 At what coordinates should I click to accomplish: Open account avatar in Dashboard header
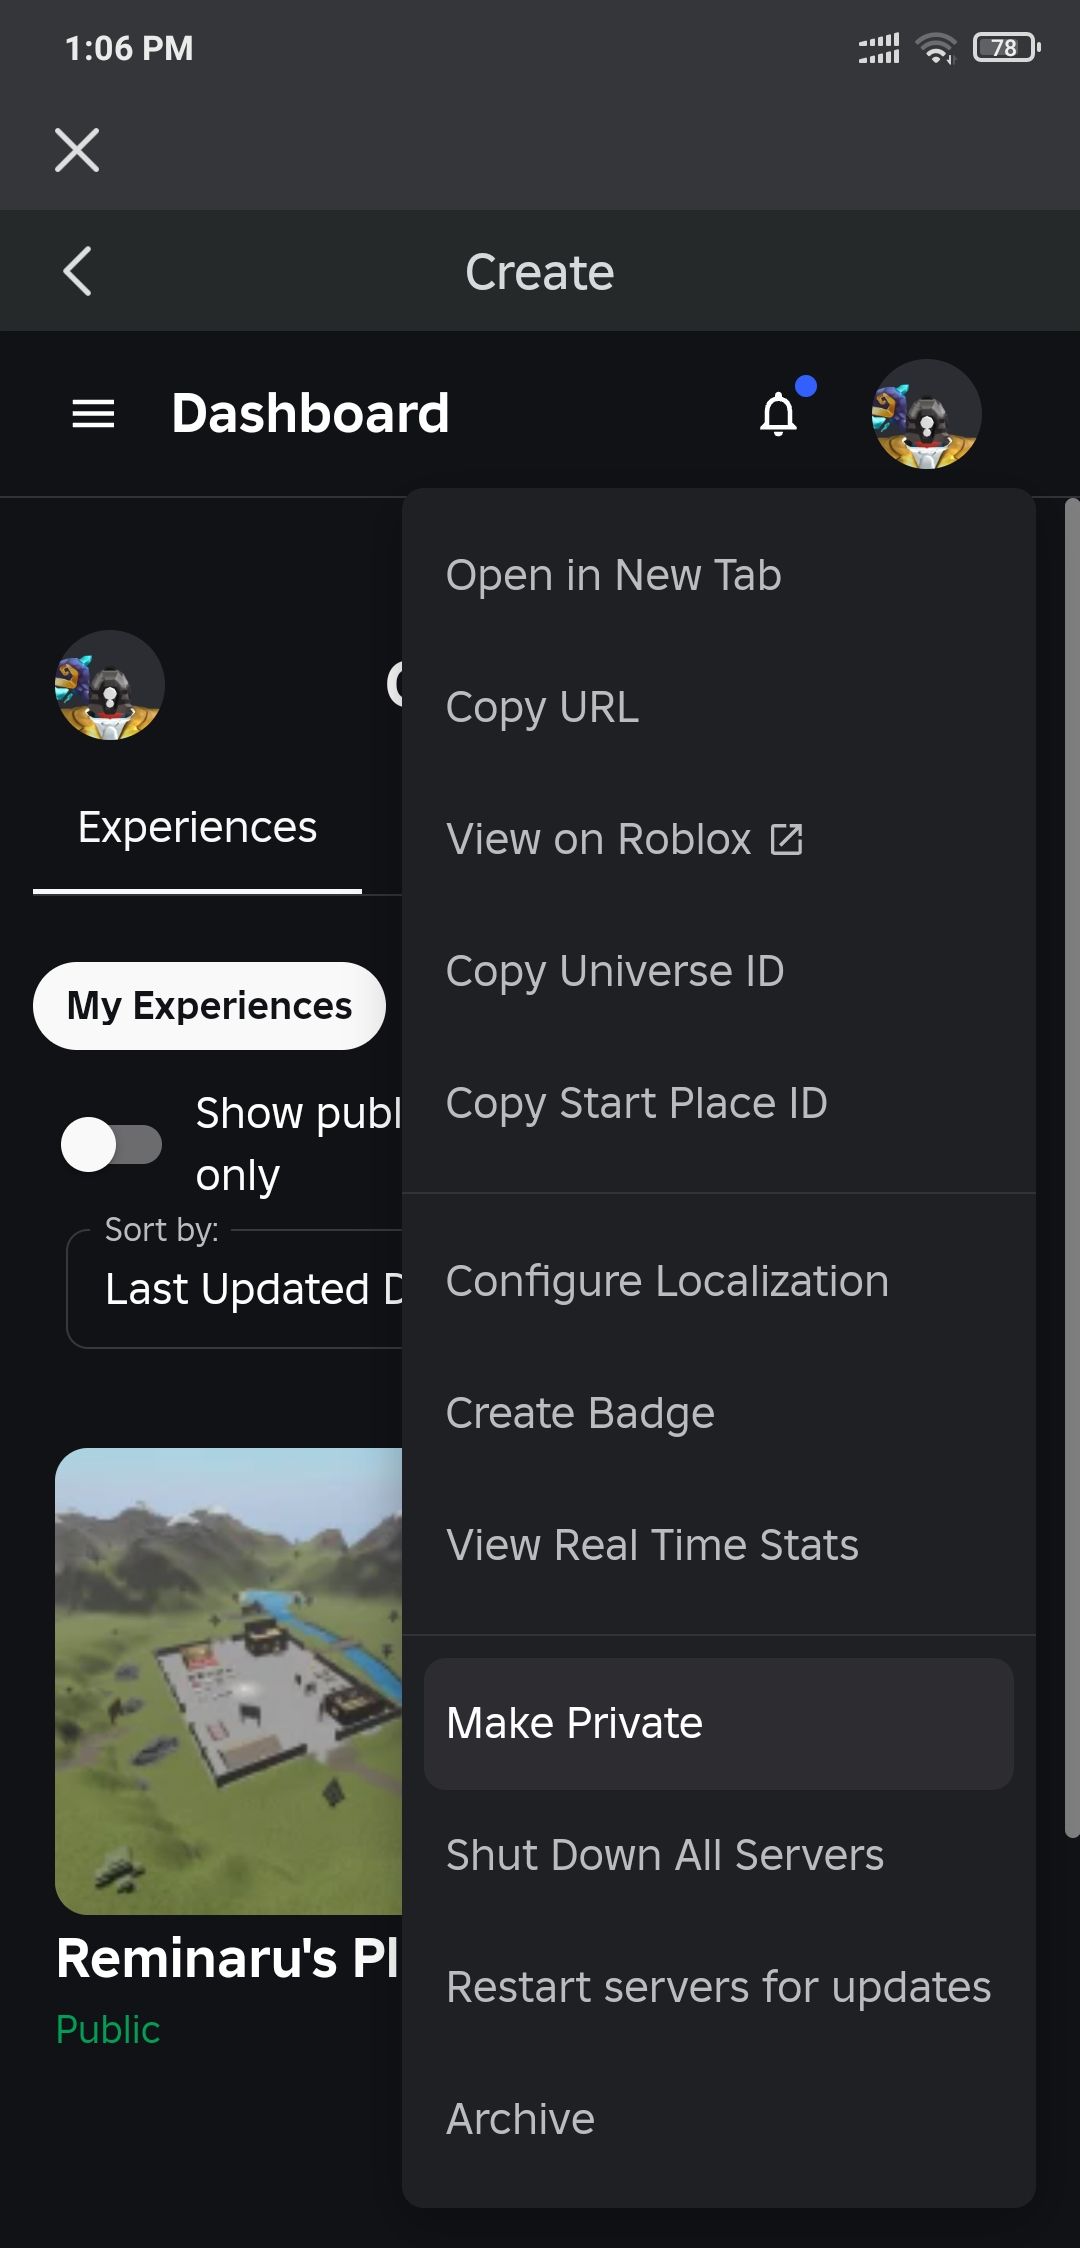click(x=926, y=414)
